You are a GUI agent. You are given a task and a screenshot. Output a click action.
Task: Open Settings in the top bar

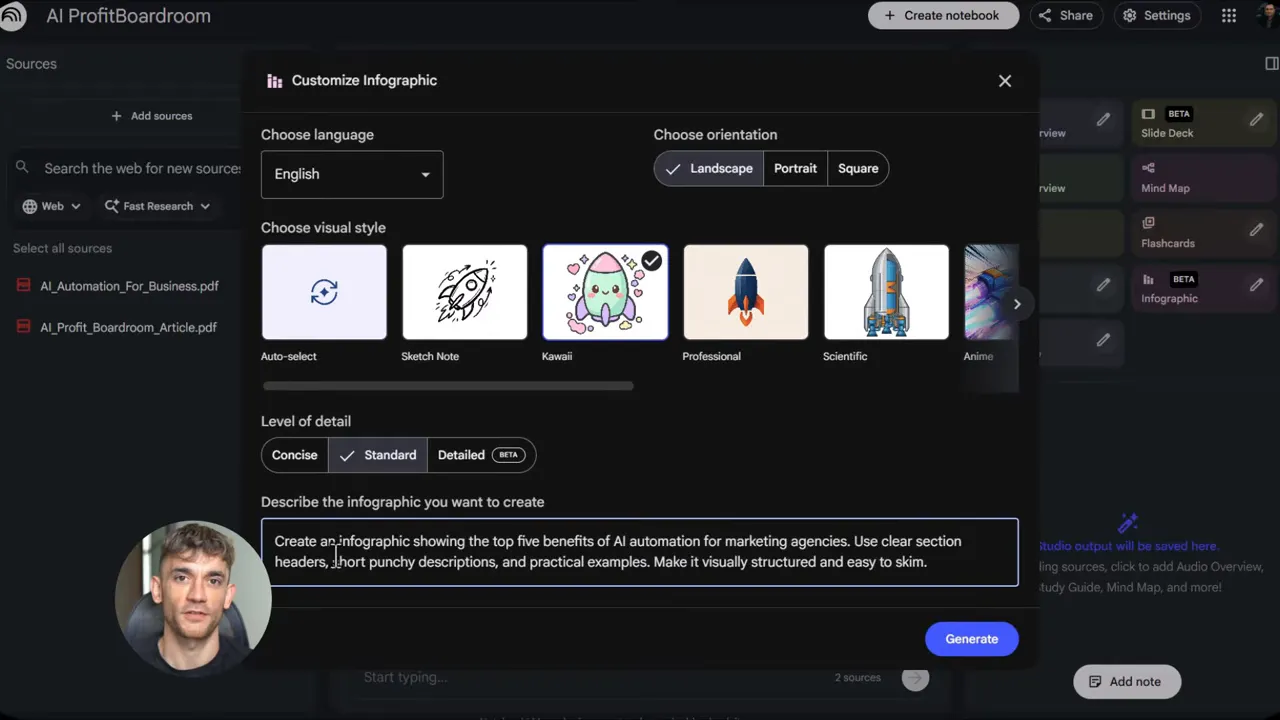click(x=1157, y=15)
